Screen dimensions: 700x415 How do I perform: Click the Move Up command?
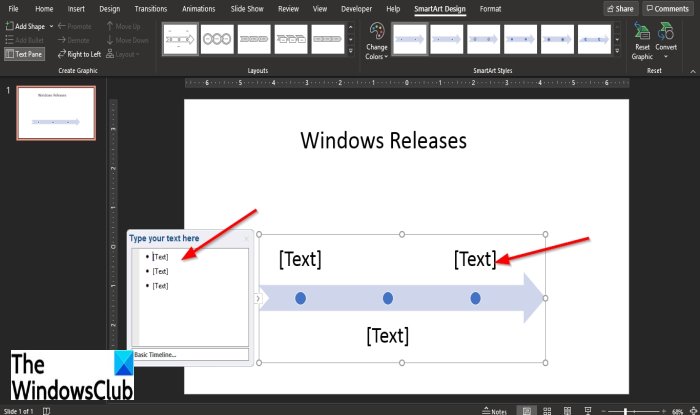tap(123, 26)
